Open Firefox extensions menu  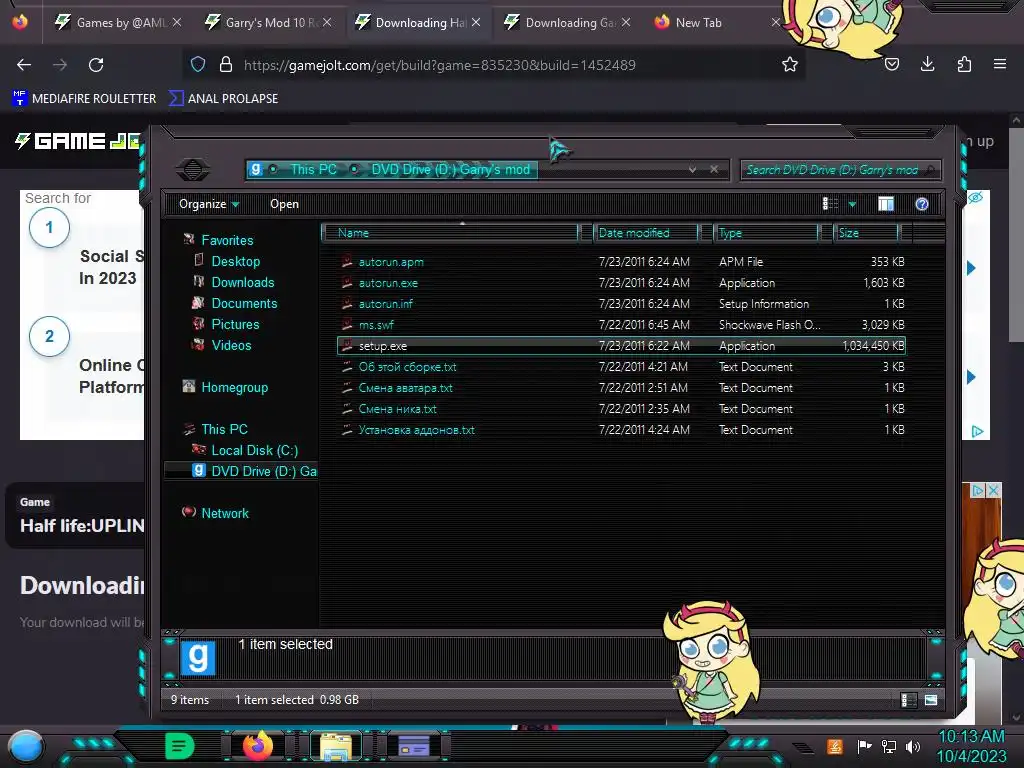pyautogui.click(x=964, y=64)
